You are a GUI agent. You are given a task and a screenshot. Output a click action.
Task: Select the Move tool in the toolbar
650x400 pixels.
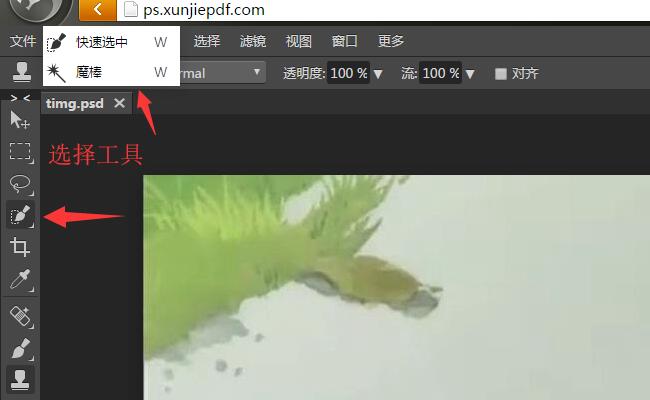(19, 120)
